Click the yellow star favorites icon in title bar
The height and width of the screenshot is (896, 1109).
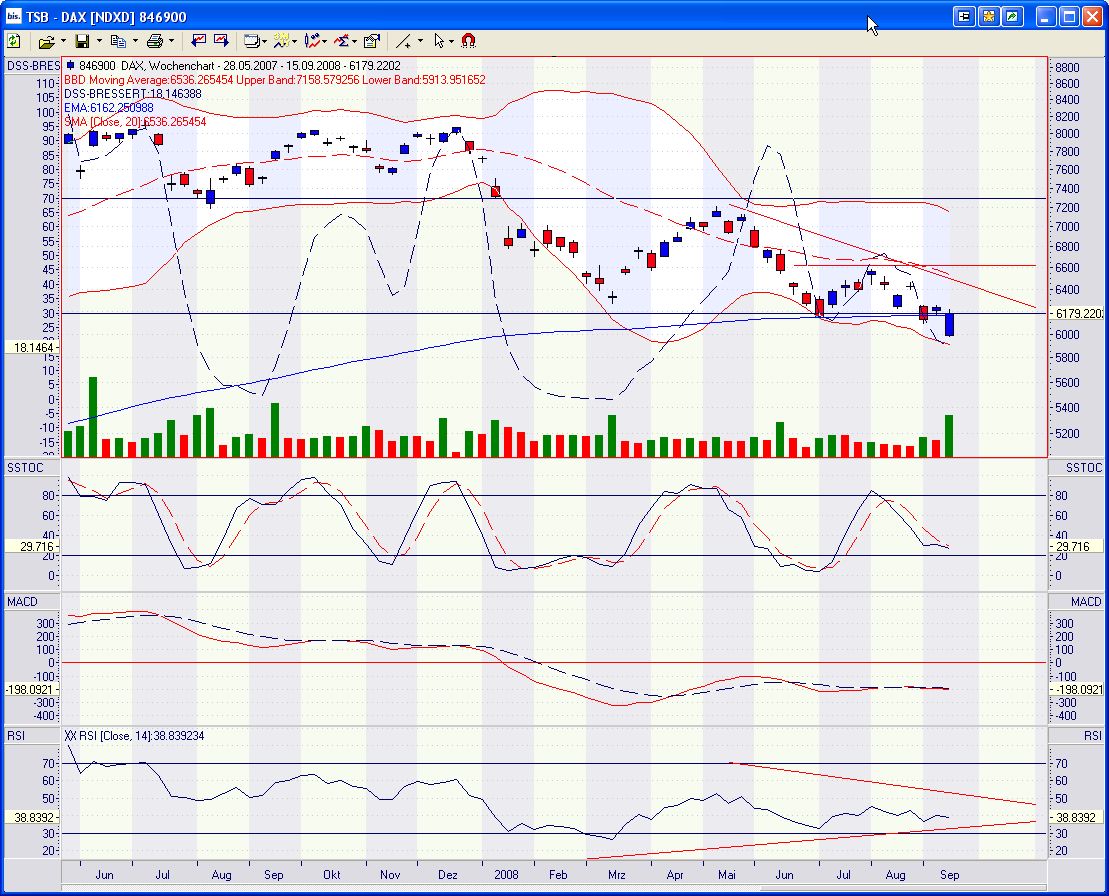pos(988,16)
